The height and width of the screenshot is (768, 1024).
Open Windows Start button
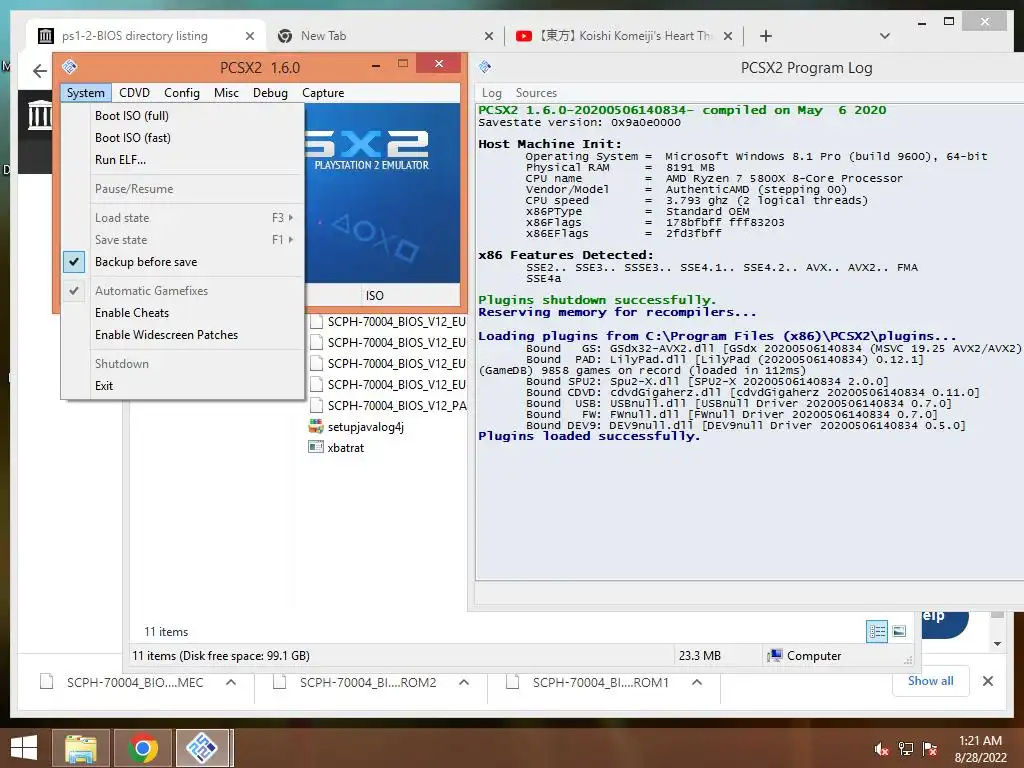point(24,748)
